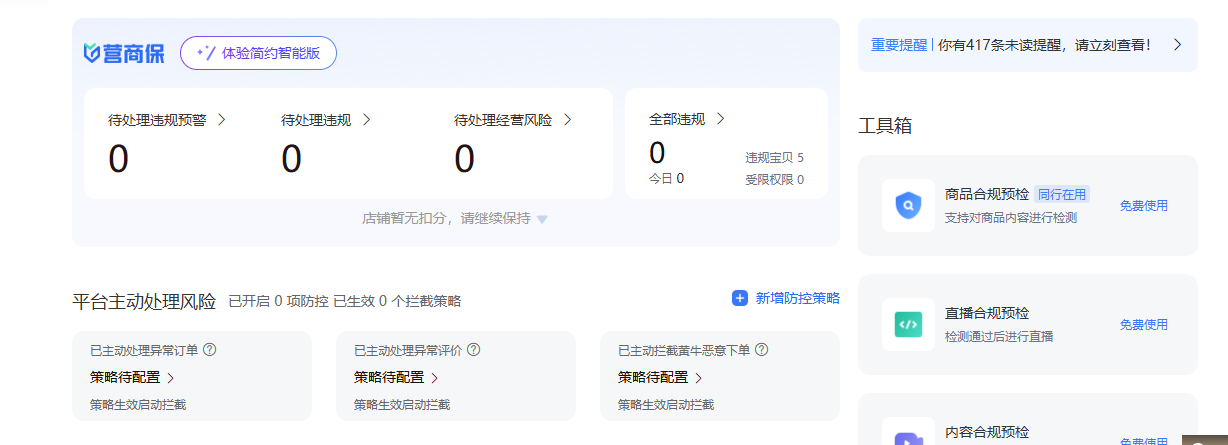This screenshot has width=1228, height=445.
Task: Click the 内容合规预检 purple icon
Action: 908,438
